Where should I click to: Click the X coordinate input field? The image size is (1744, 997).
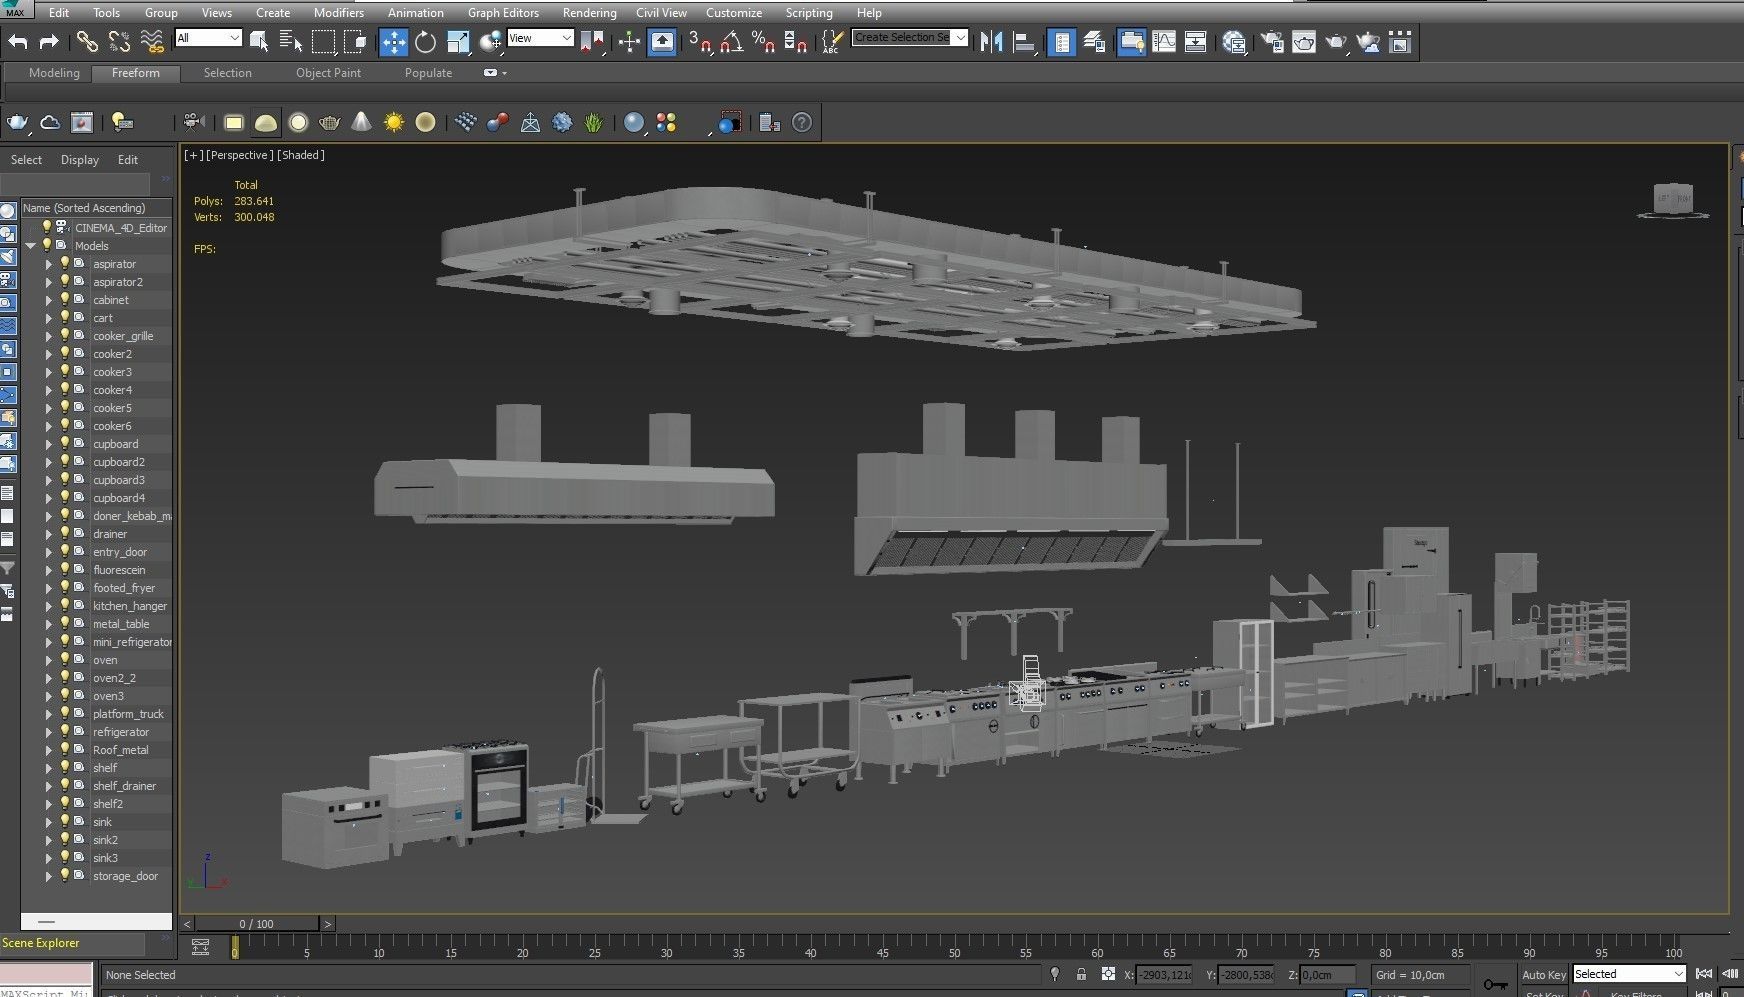(1164, 975)
